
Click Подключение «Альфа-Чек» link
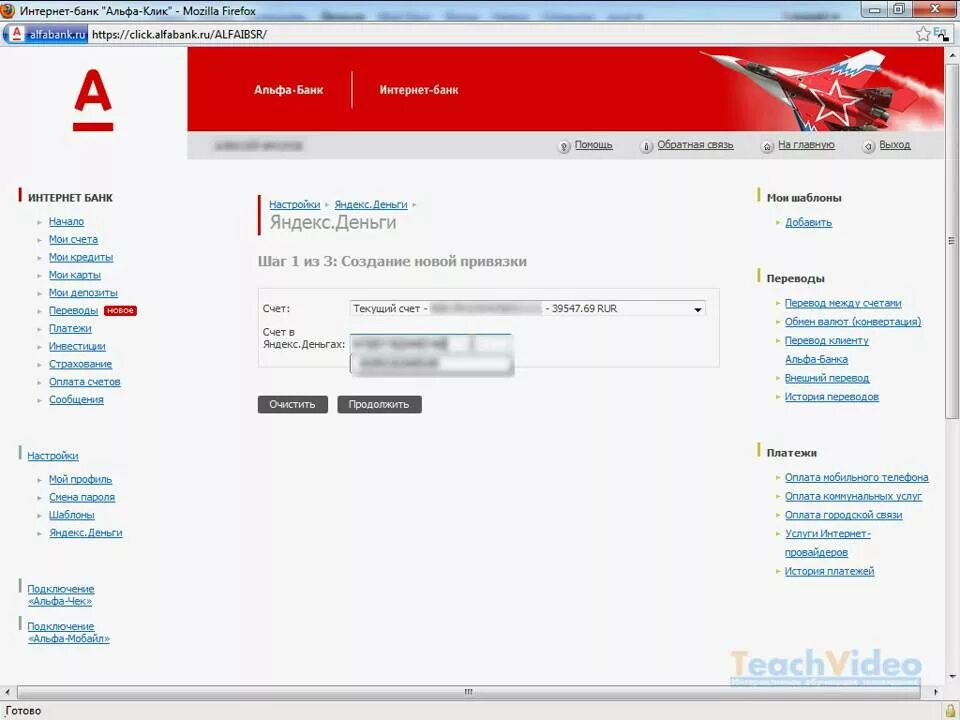tap(61, 595)
